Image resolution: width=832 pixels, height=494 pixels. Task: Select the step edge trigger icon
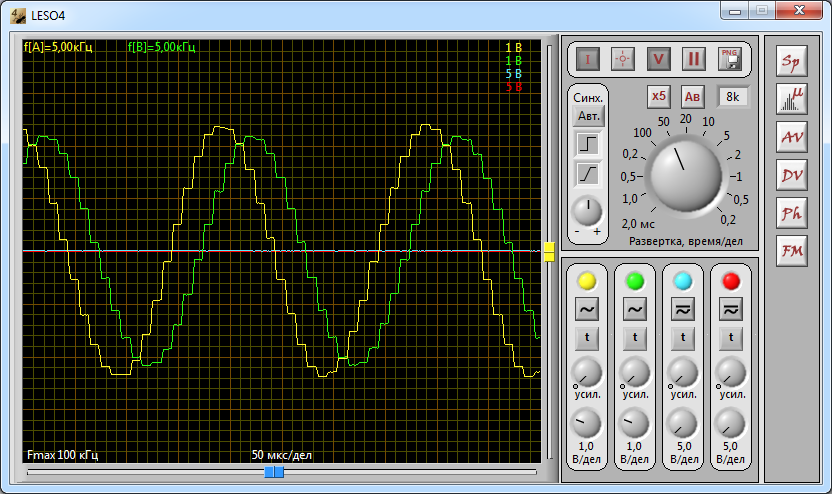(588, 144)
